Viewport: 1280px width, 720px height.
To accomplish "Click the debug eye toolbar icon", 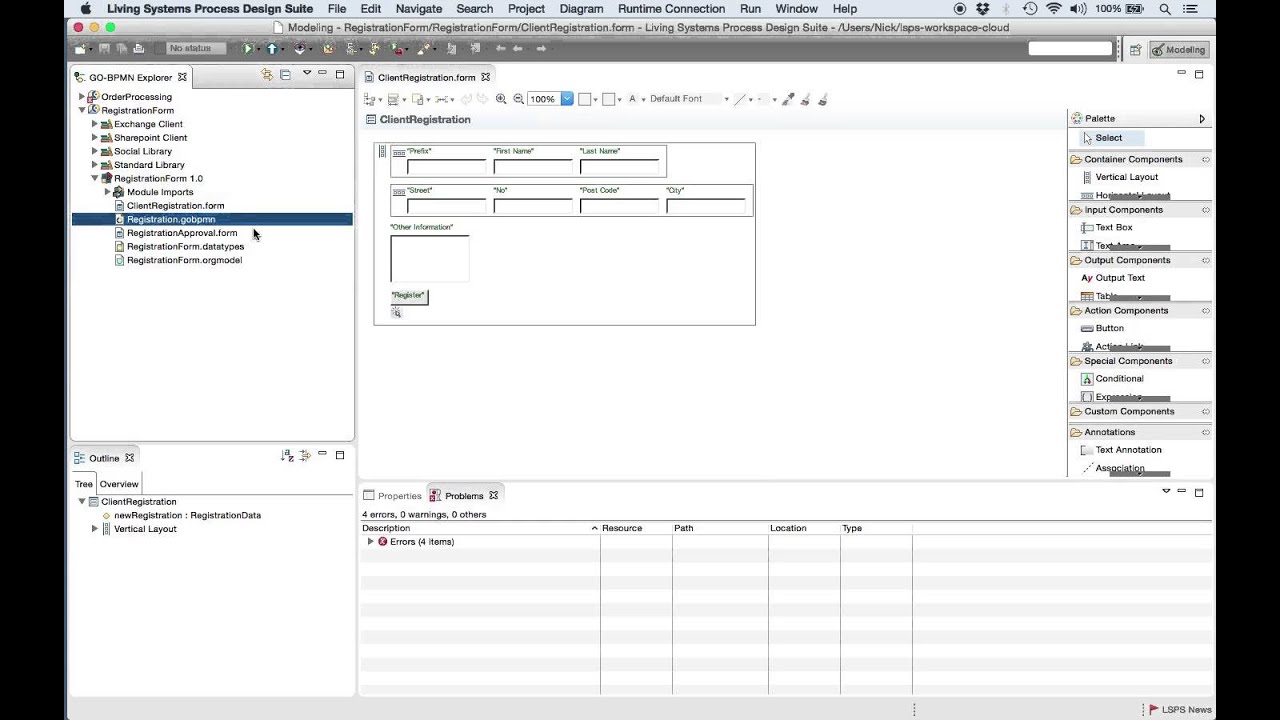I will pyautogui.click(x=299, y=48).
